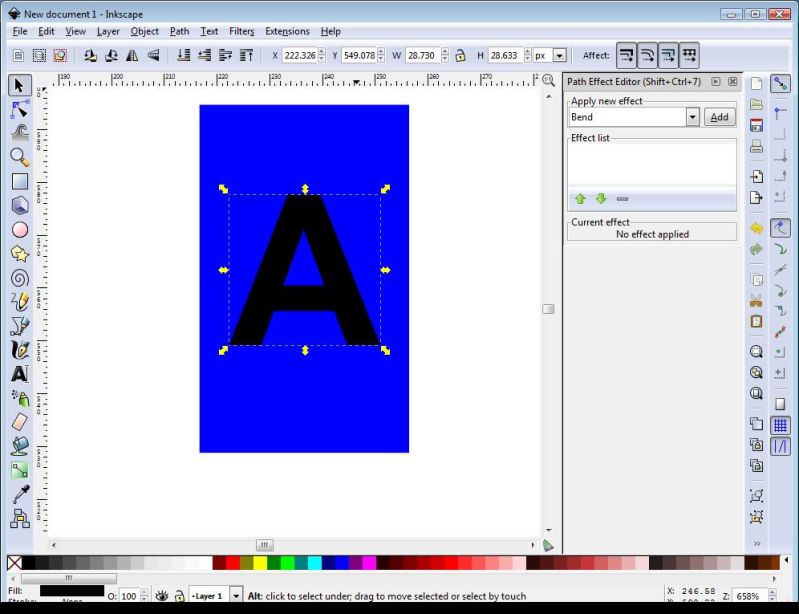
Task: Click the Cut scissors icon
Action: tap(757, 301)
